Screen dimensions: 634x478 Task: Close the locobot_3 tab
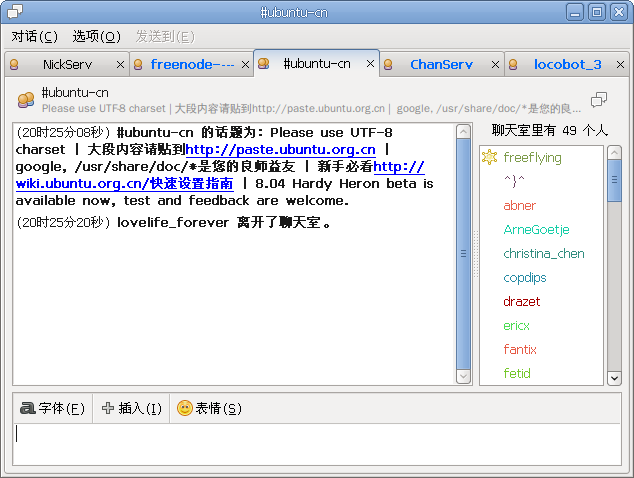(x=620, y=65)
